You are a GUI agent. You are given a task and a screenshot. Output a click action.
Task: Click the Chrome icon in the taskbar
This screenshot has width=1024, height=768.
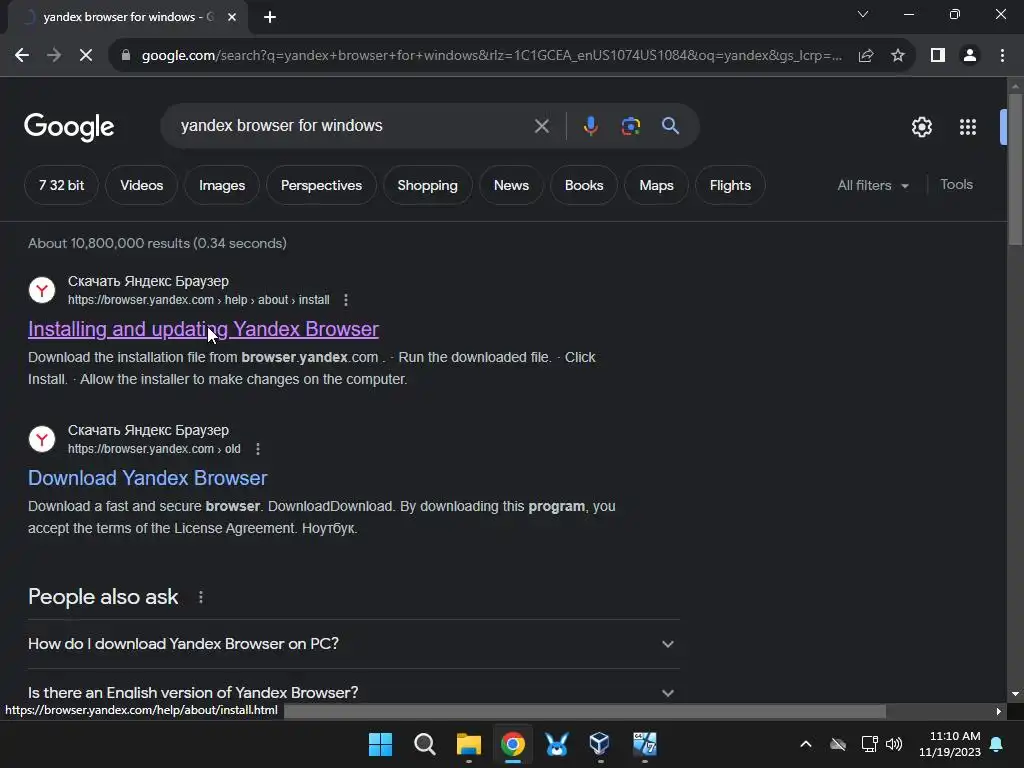513,744
